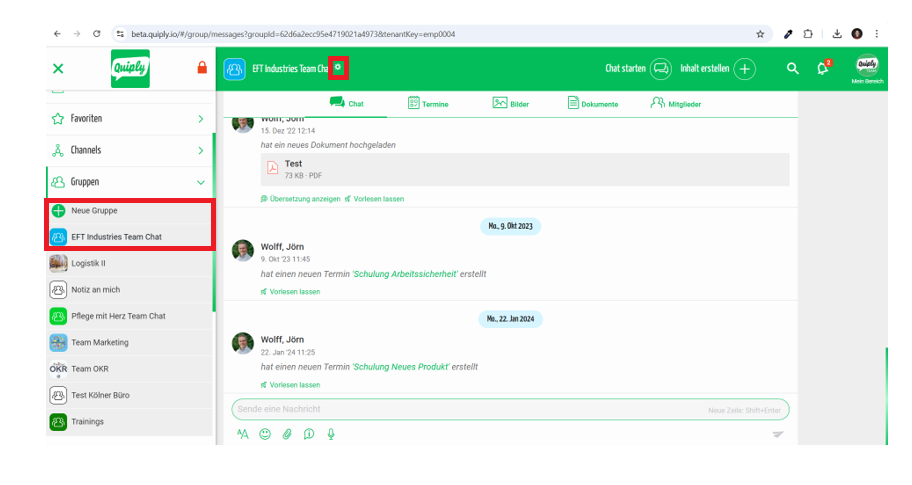Click the red lock icon

tap(202, 67)
